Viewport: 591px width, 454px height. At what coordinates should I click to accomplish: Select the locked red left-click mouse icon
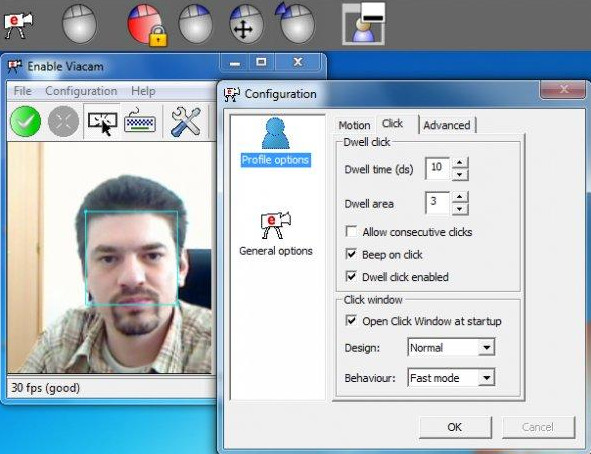click(147, 25)
